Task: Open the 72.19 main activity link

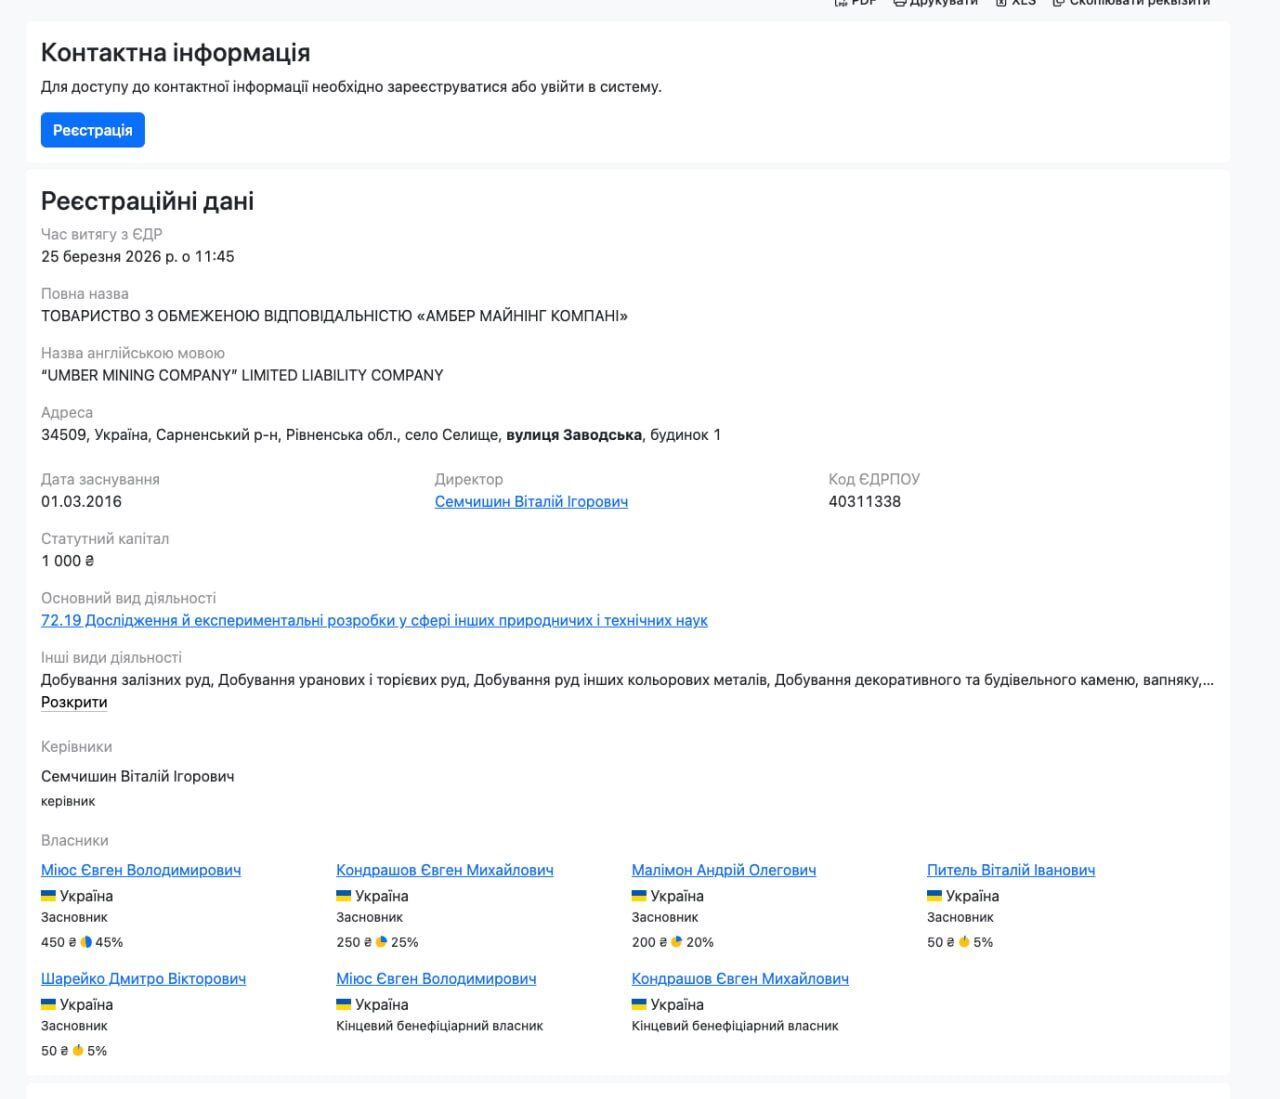Action: coord(374,621)
